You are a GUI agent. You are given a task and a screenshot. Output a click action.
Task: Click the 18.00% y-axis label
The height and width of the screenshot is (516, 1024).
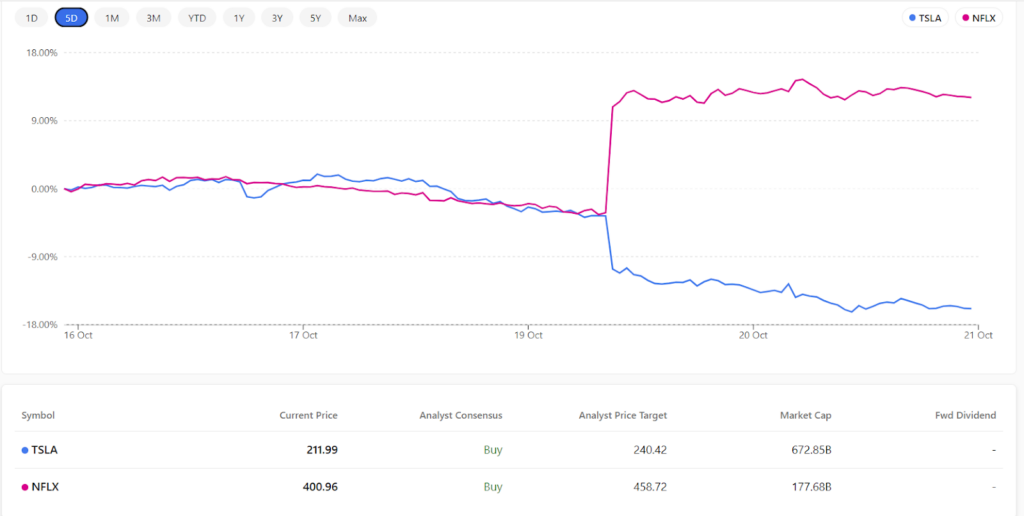(x=43, y=52)
